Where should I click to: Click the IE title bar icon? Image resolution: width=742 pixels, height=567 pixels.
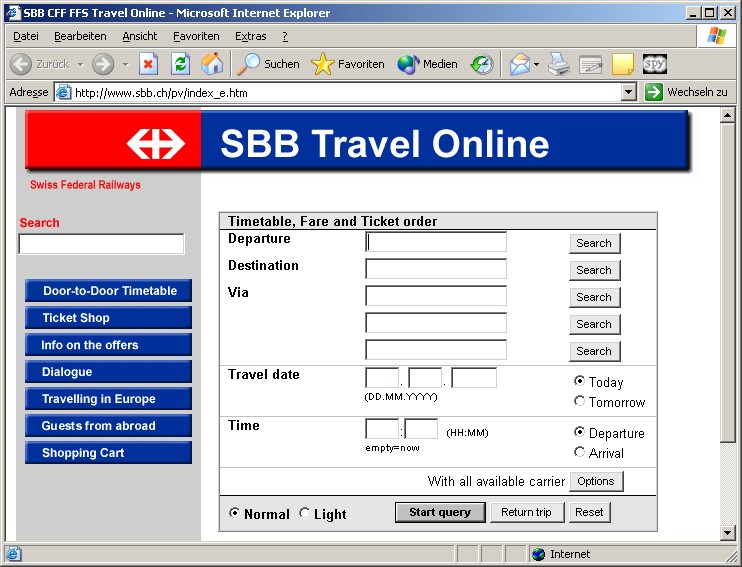[13, 12]
